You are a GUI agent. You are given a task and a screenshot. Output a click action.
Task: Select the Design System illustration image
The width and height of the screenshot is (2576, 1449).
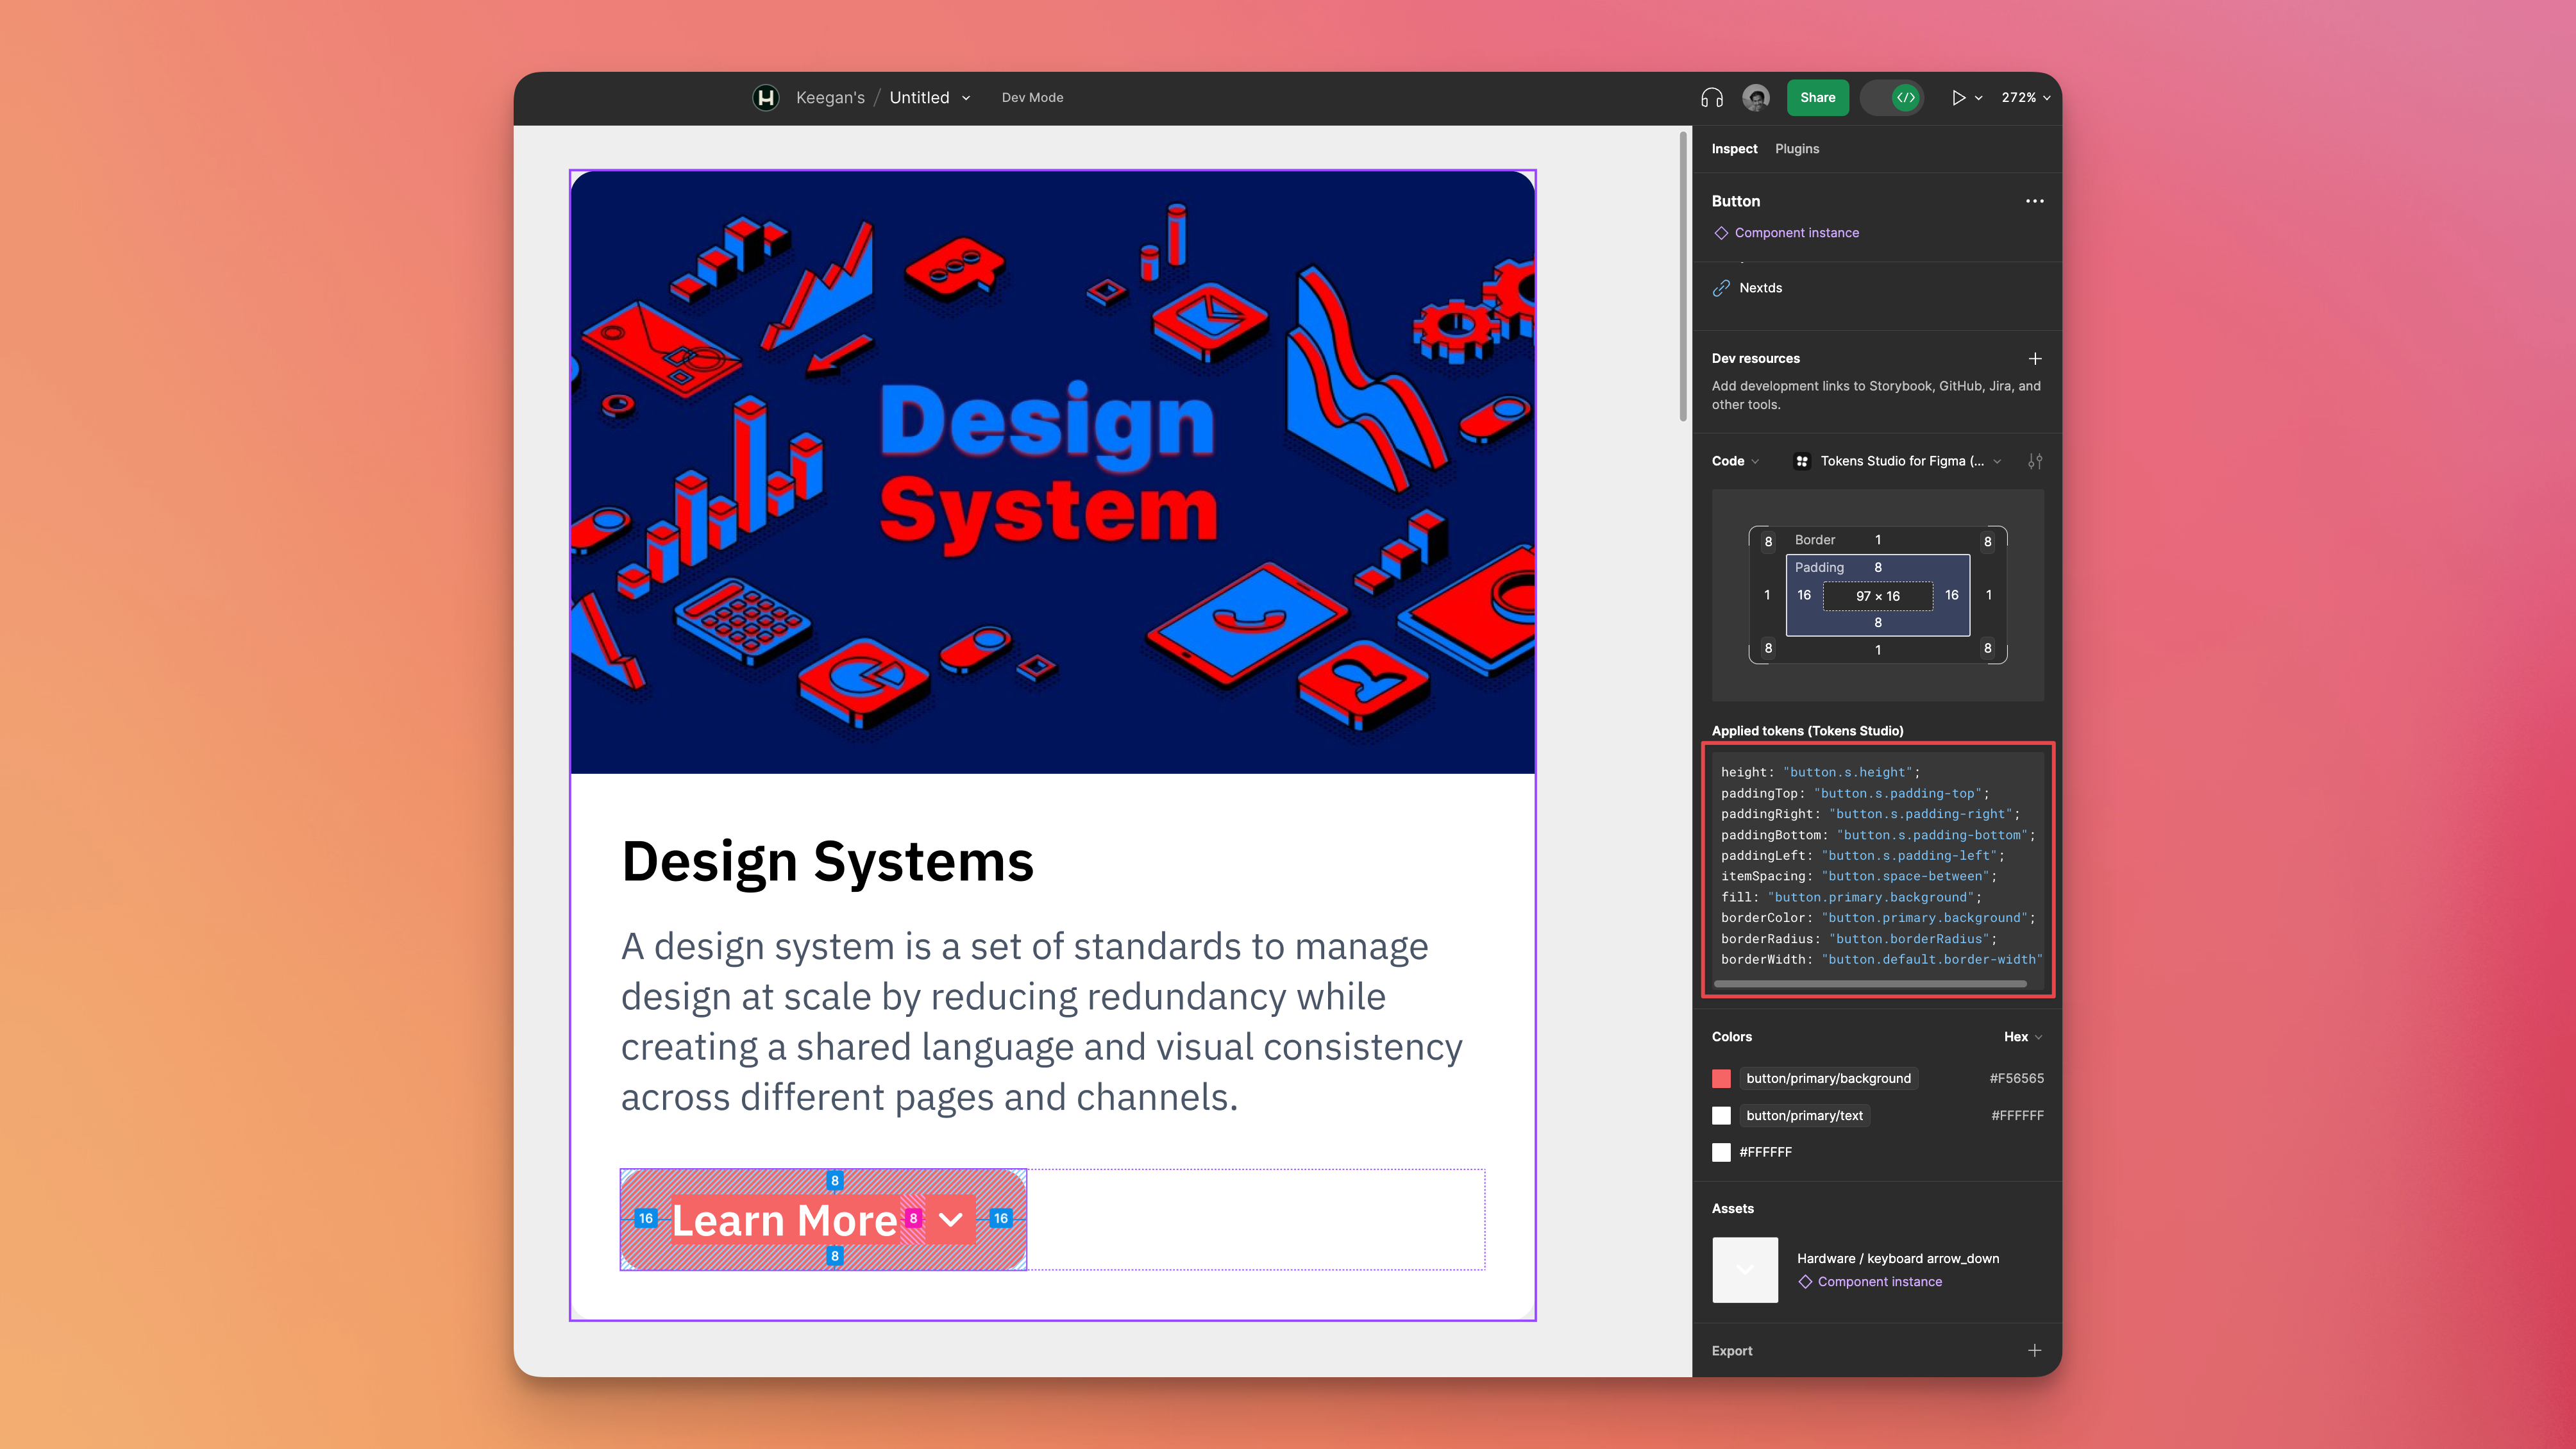[x=1052, y=472]
